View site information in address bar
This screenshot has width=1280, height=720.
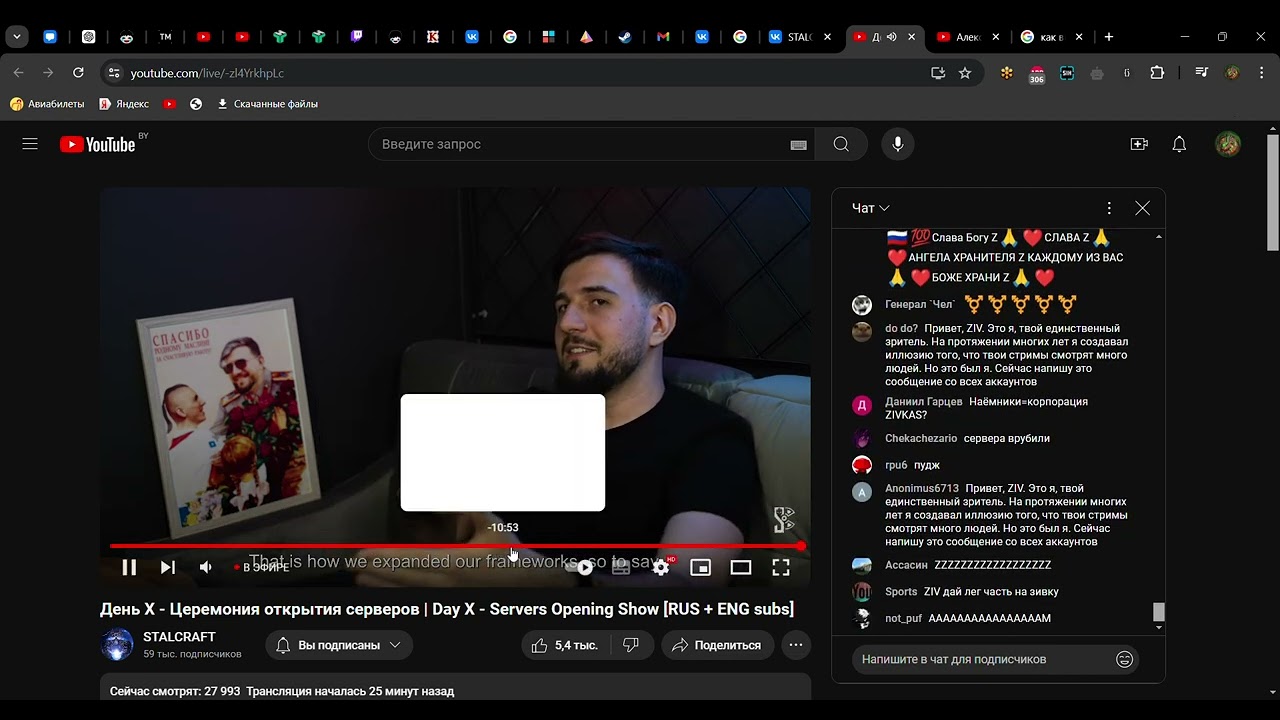click(114, 73)
